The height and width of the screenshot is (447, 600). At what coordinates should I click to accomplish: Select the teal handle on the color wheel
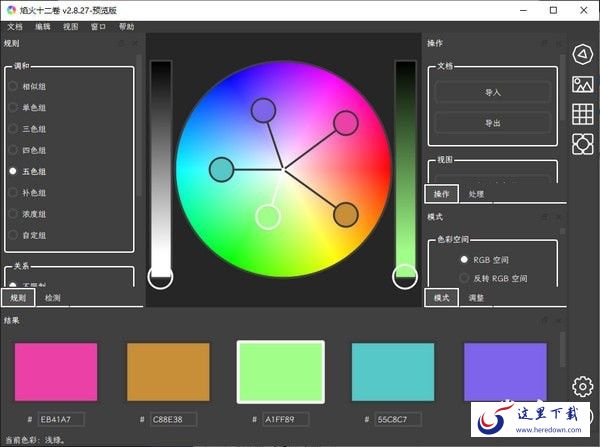(221, 170)
